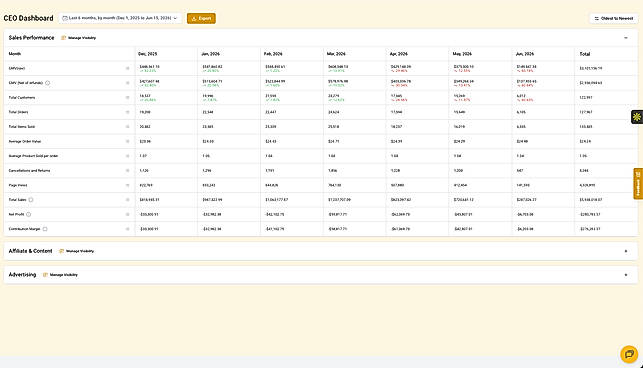The image size is (643, 368).
Task: Click the row handle icon for GMV (Net of refunds)
Action: pos(128,83)
